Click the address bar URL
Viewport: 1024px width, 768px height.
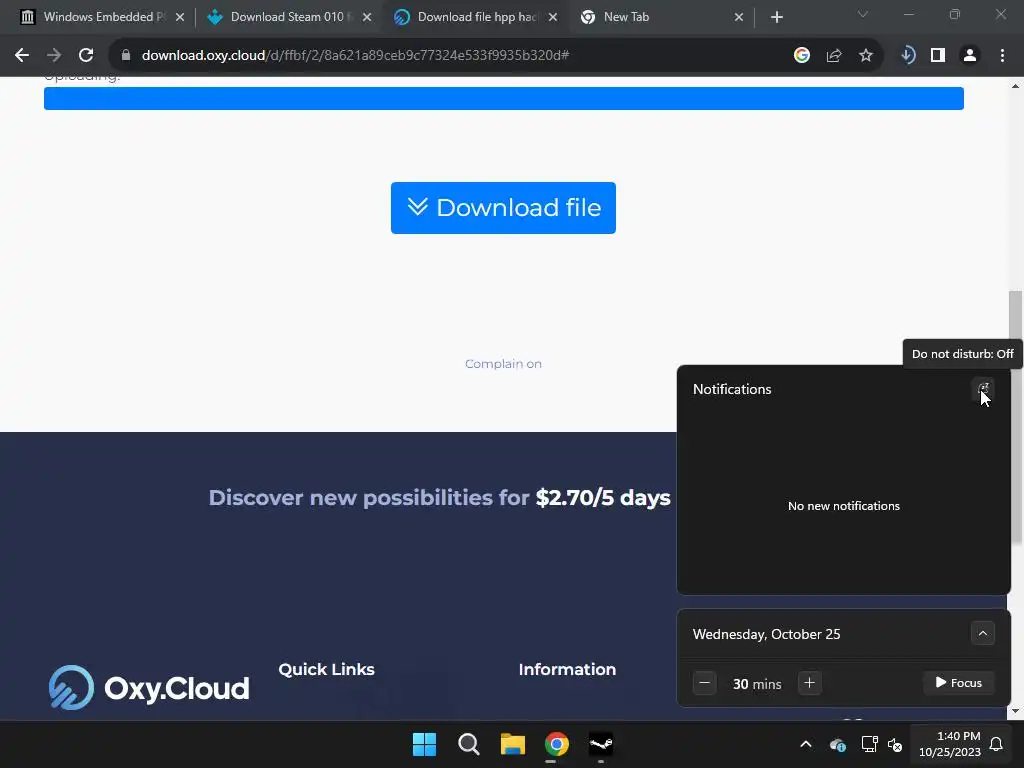pos(355,56)
